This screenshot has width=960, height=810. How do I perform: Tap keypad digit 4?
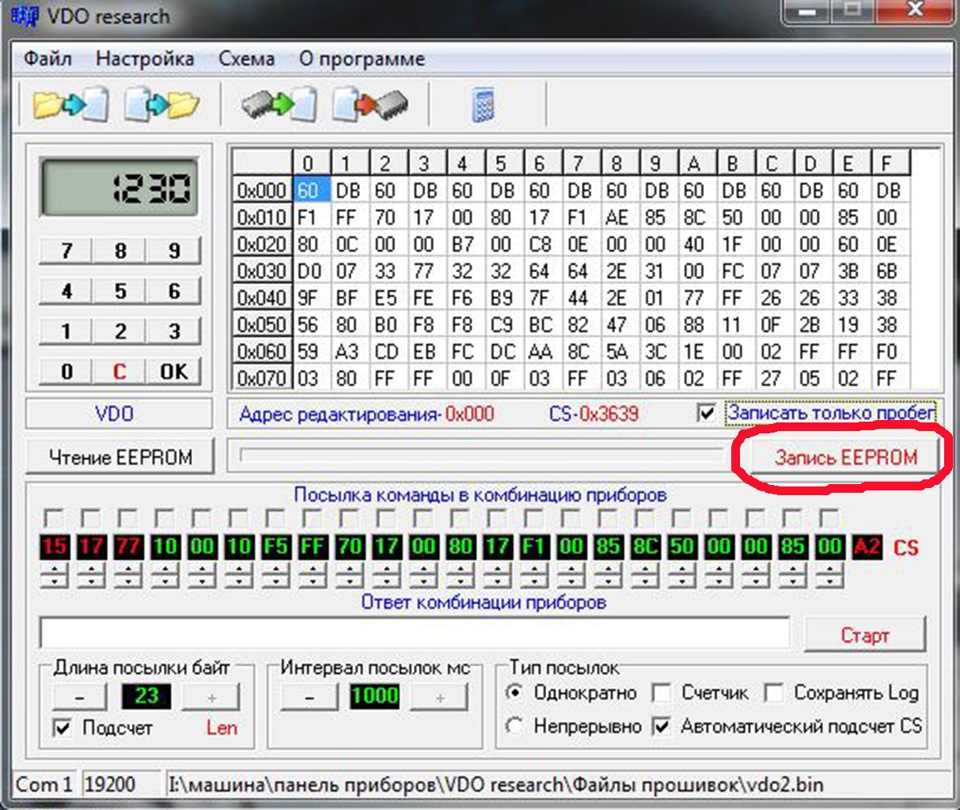66,291
